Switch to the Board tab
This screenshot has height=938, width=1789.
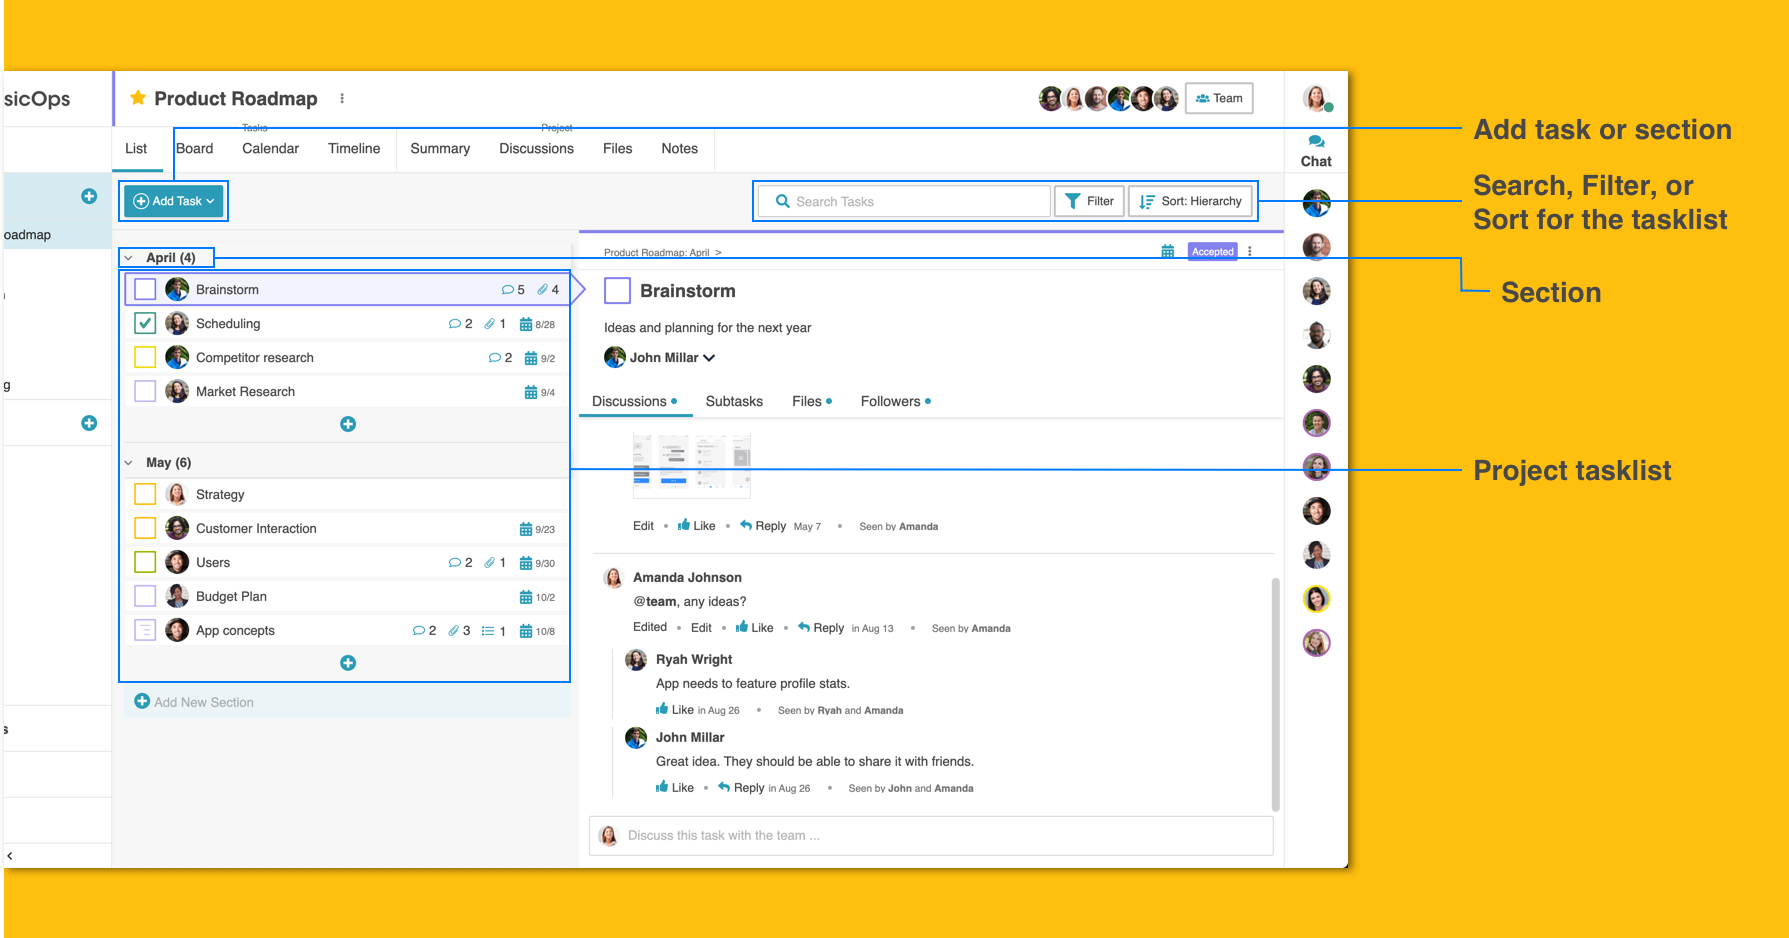coord(195,148)
